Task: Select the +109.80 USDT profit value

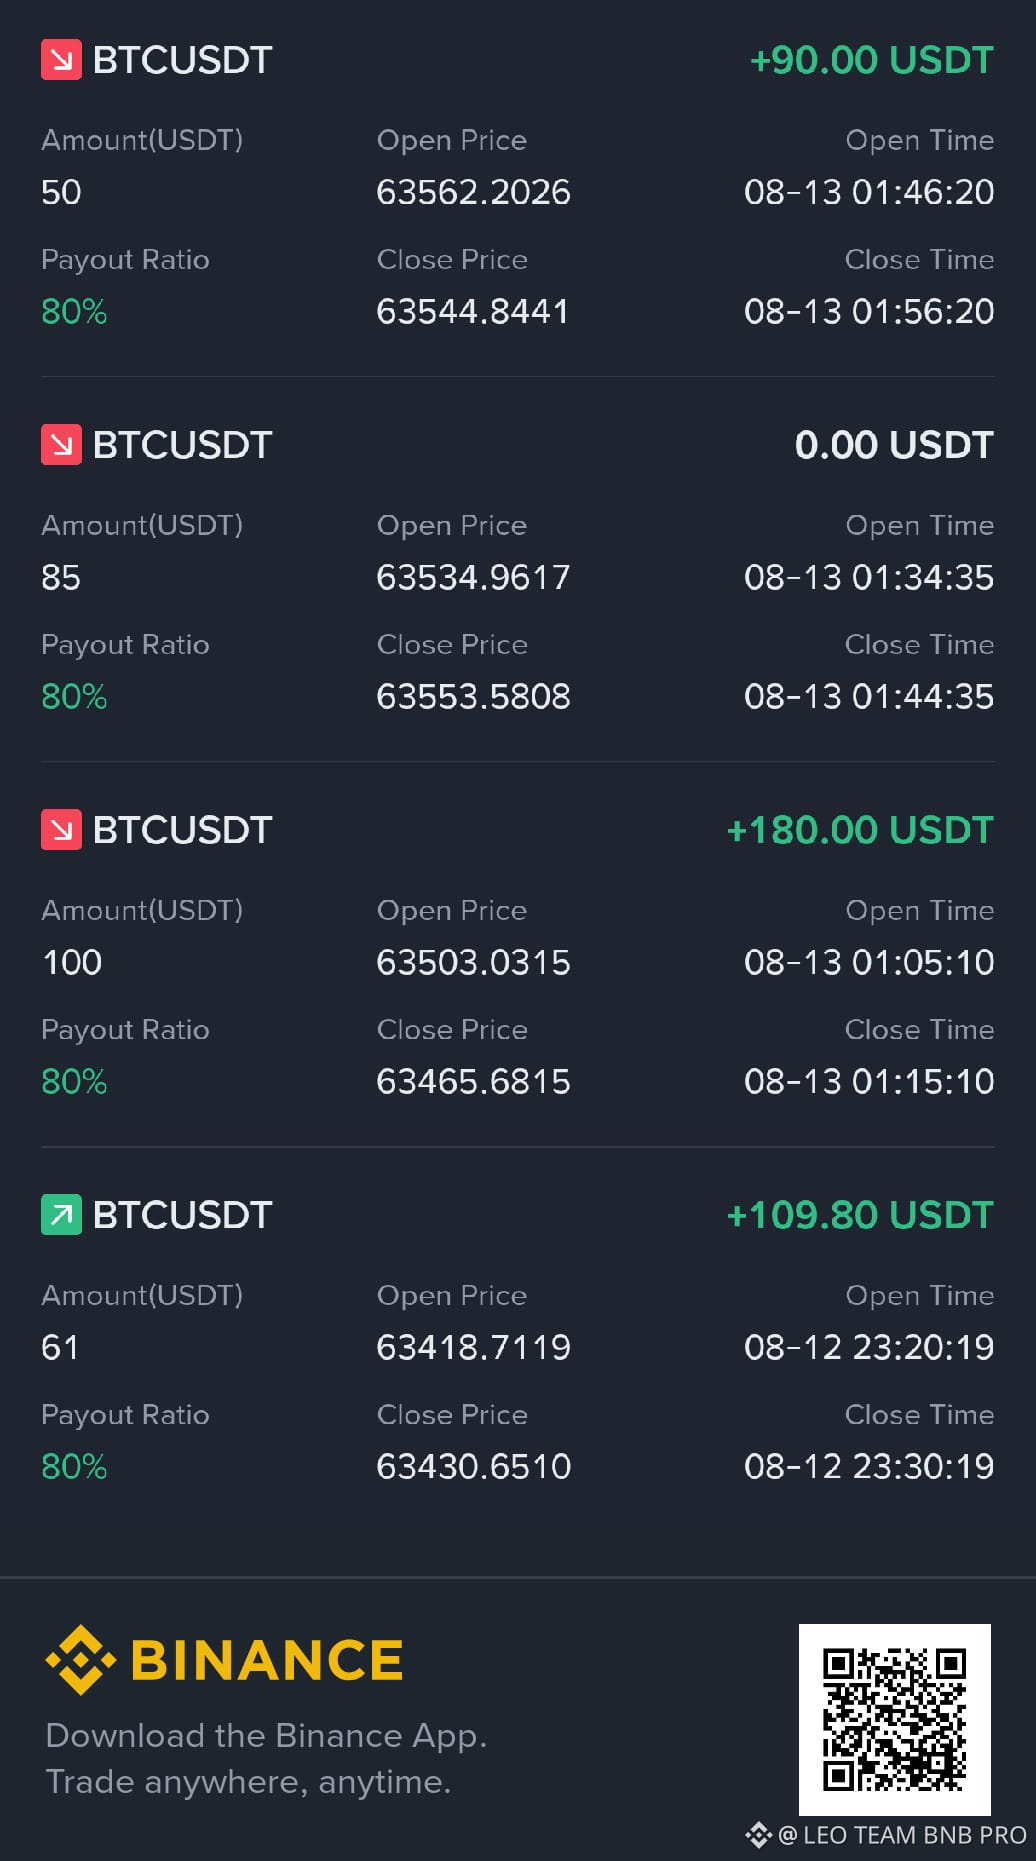Action: point(860,1215)
